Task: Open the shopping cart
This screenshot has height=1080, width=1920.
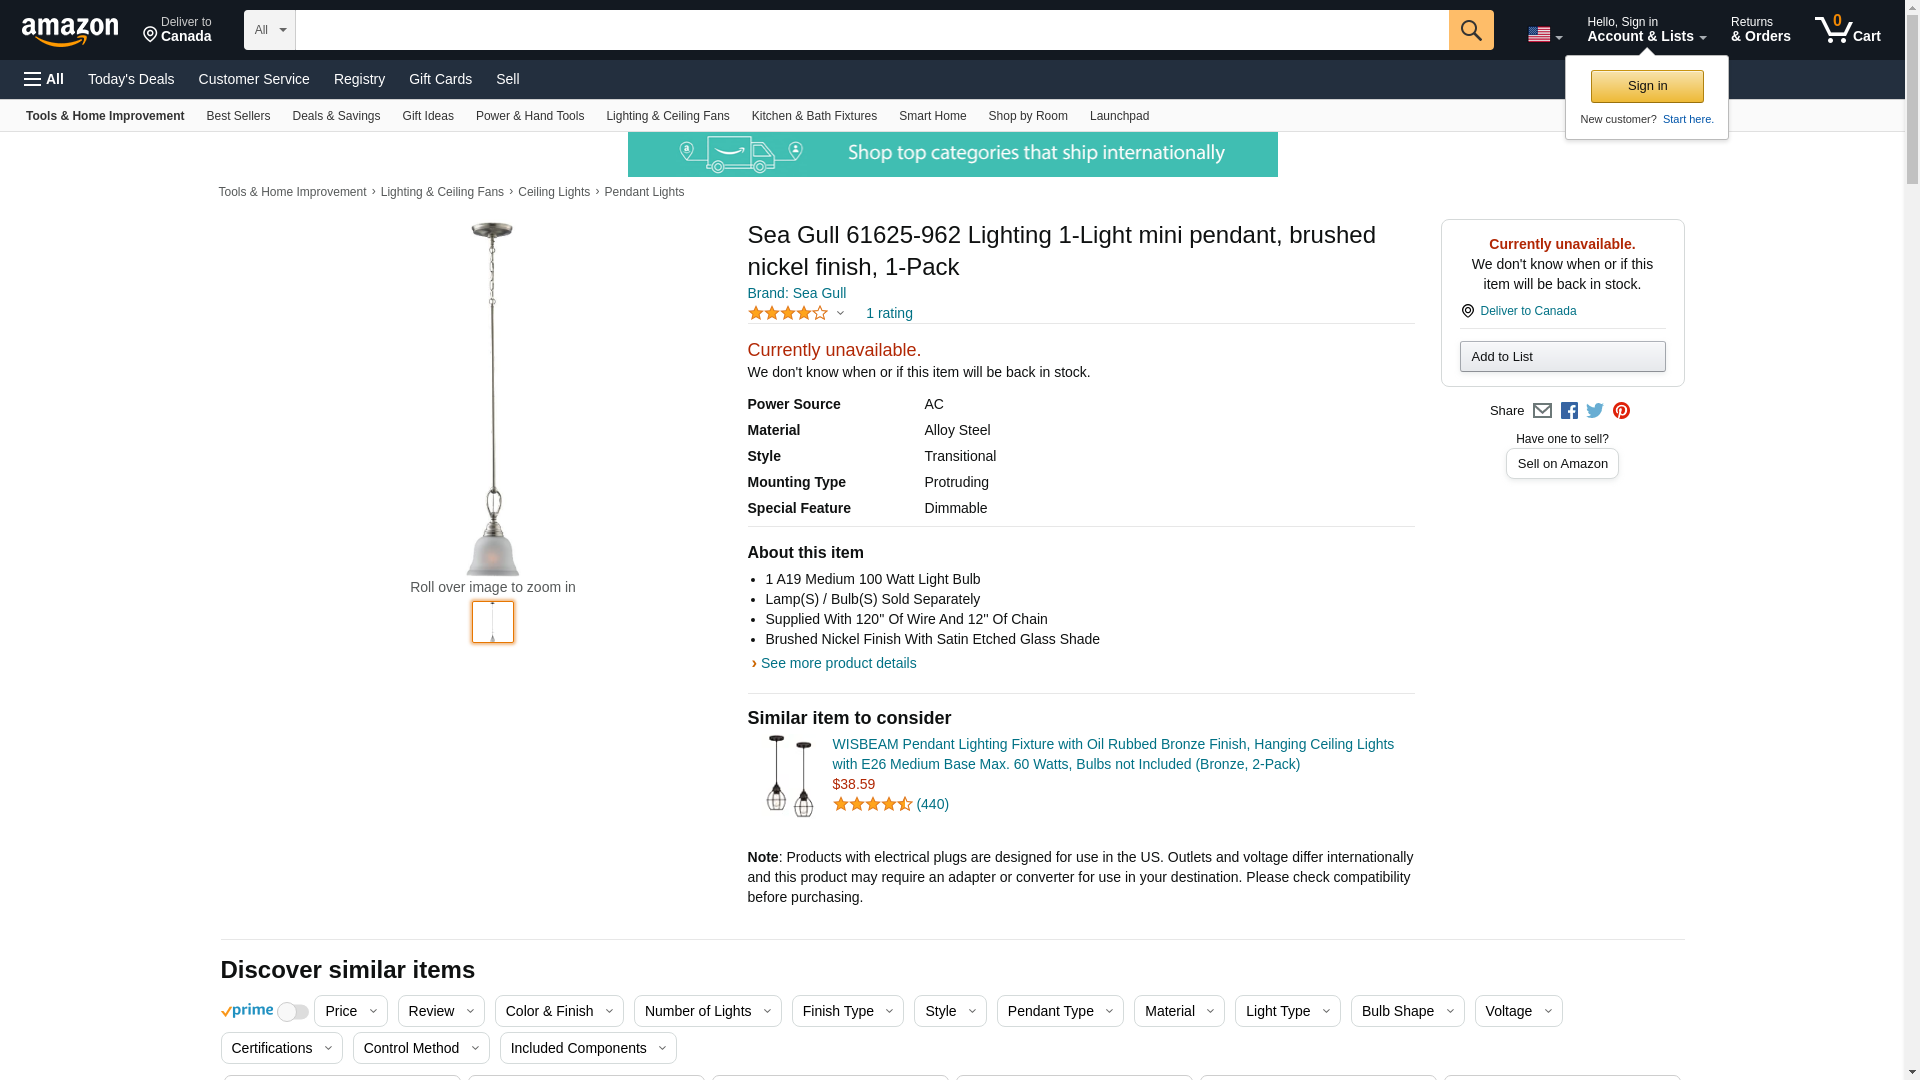Action: pos(1847,30)
